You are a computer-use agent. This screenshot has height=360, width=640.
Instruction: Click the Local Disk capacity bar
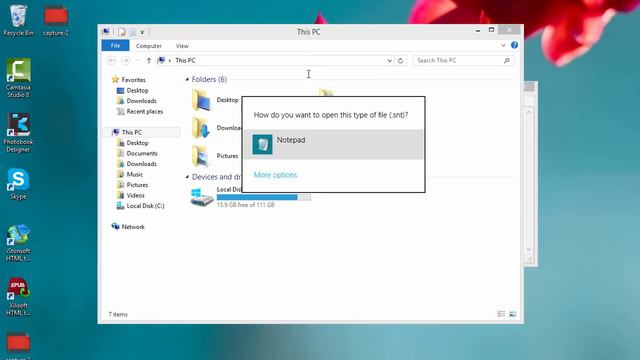[x=264, y=197]
